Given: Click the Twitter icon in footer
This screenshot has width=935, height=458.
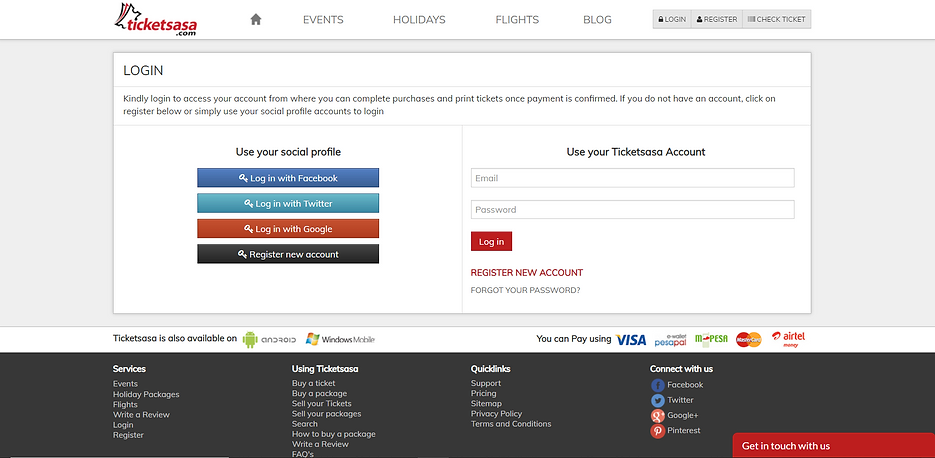Looking at the screenshot, I should click(x=657, y=400).
